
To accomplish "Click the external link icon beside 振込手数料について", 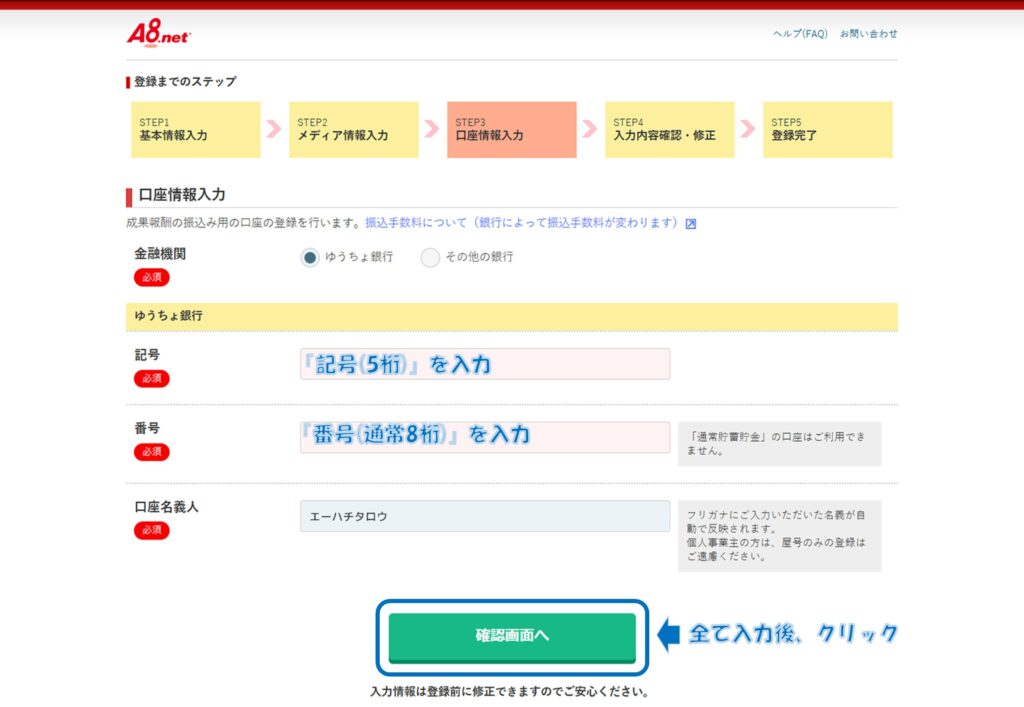I will coord(691,223).
